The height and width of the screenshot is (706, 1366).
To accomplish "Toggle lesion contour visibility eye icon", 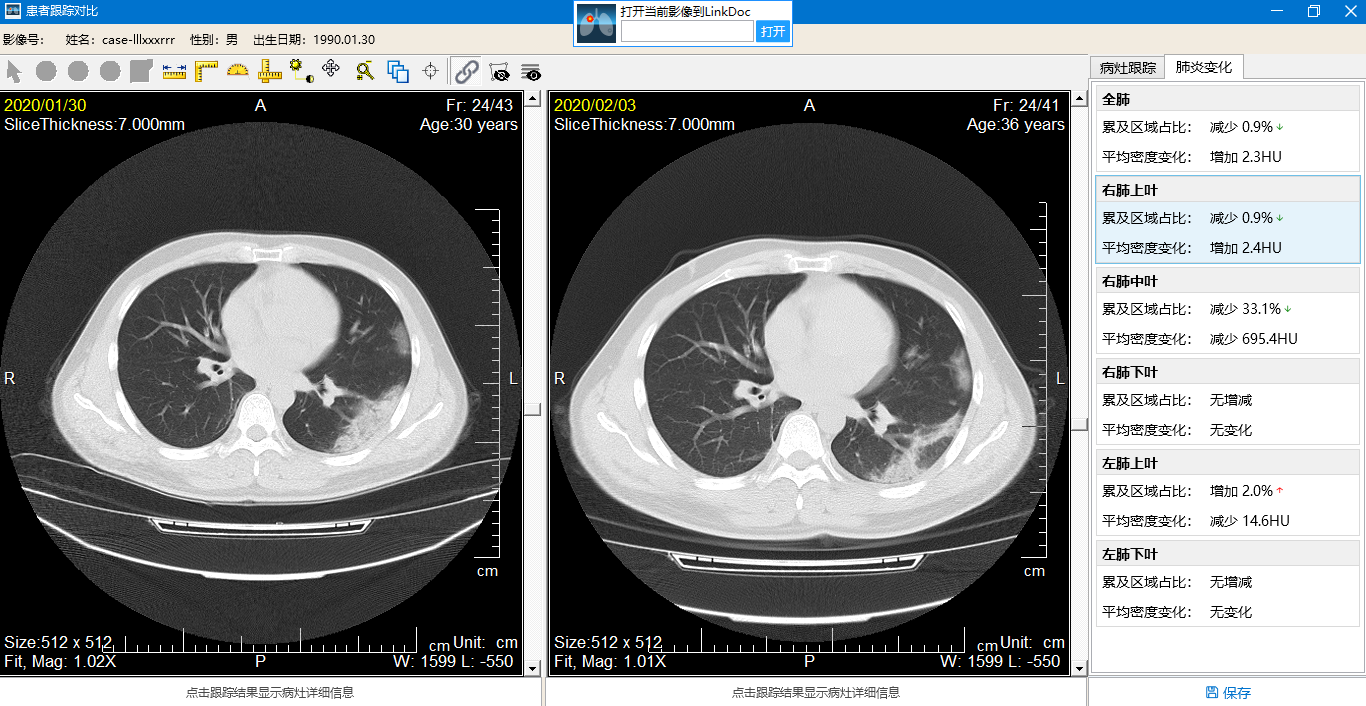I will click(x=500, y=72).
